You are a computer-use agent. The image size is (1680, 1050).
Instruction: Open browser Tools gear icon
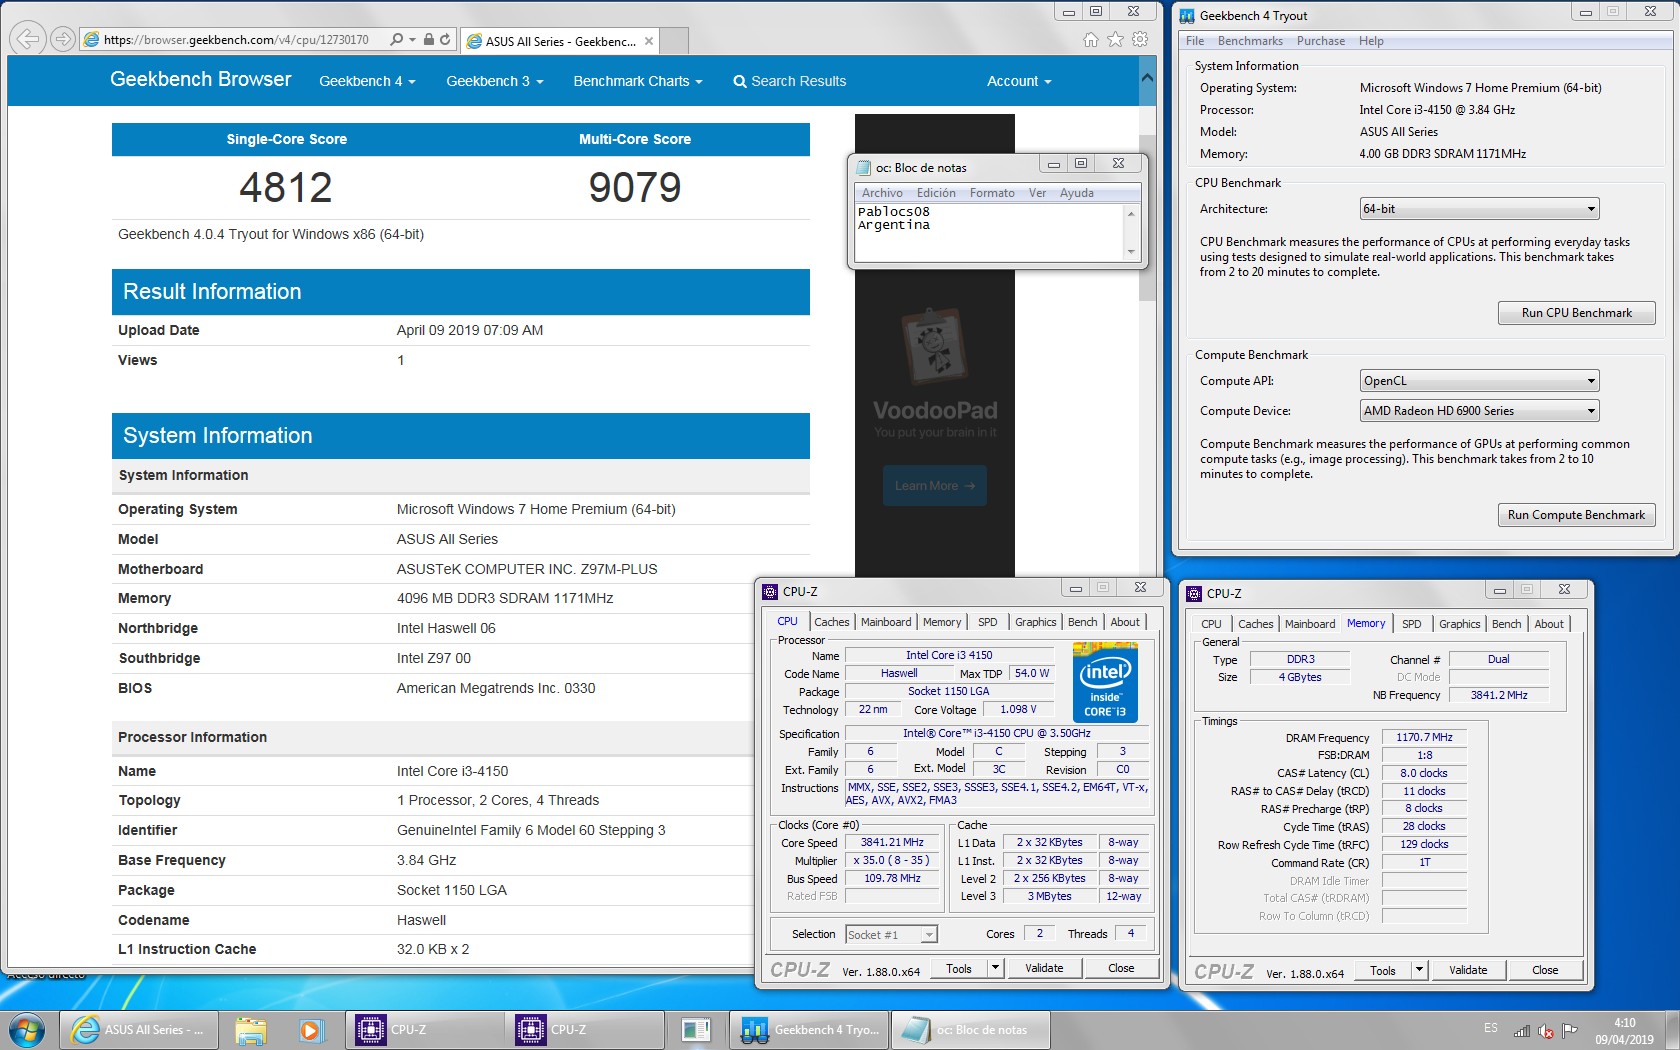tap(1140, 40)
